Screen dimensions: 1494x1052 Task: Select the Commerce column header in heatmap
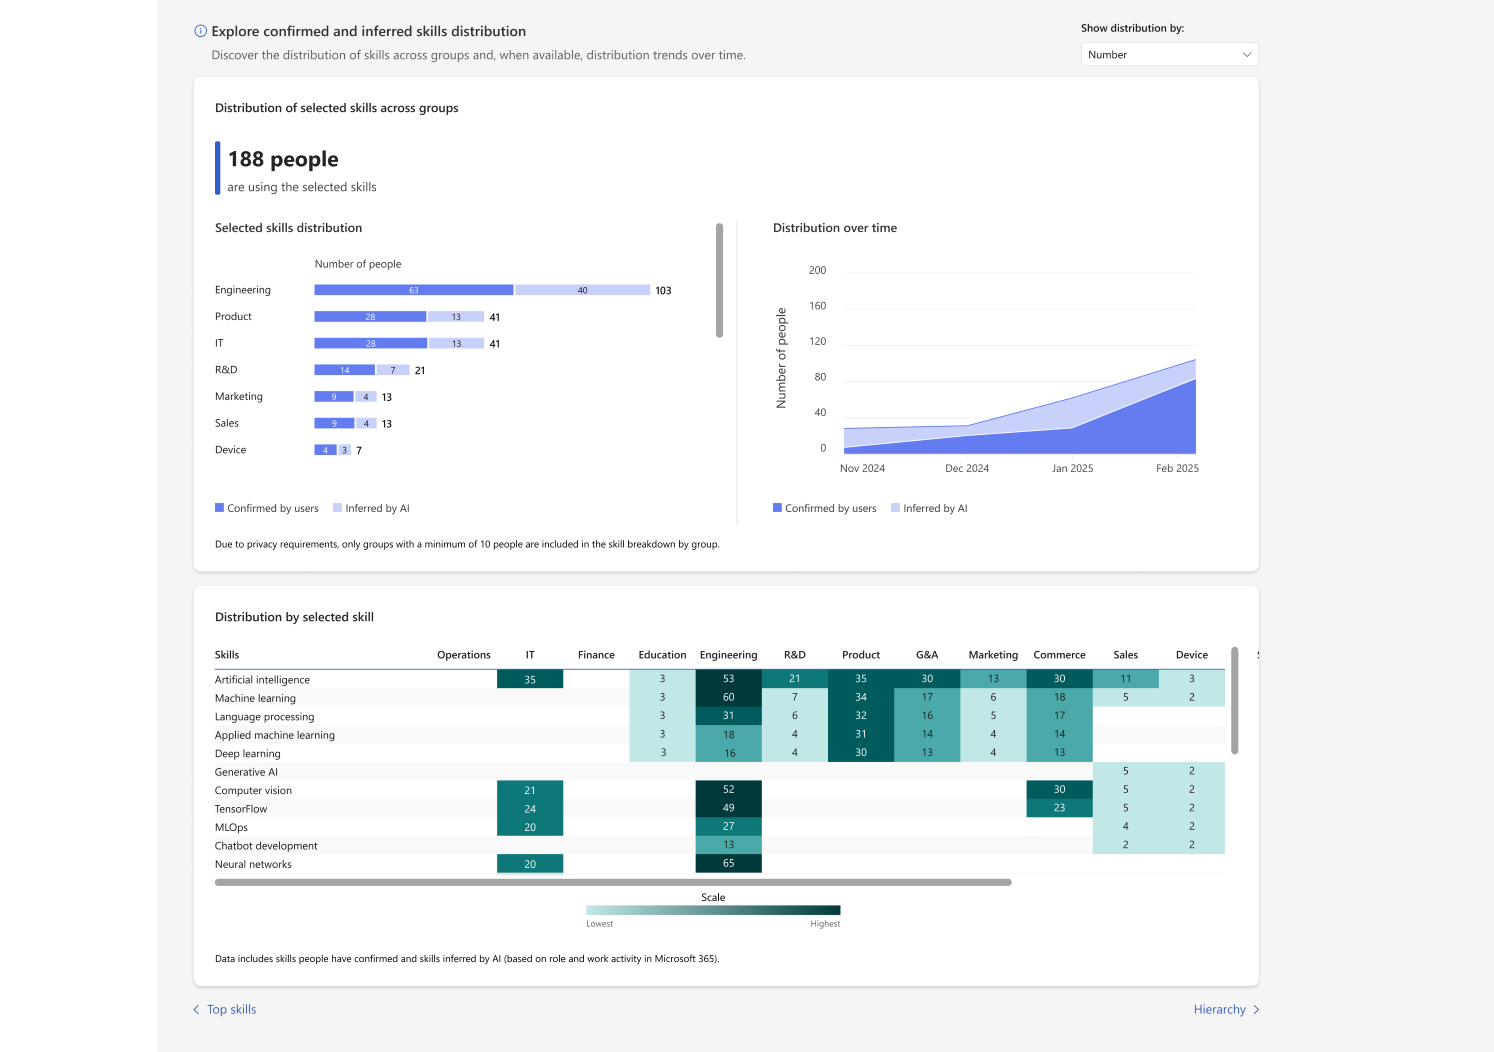pos(1059,655)
